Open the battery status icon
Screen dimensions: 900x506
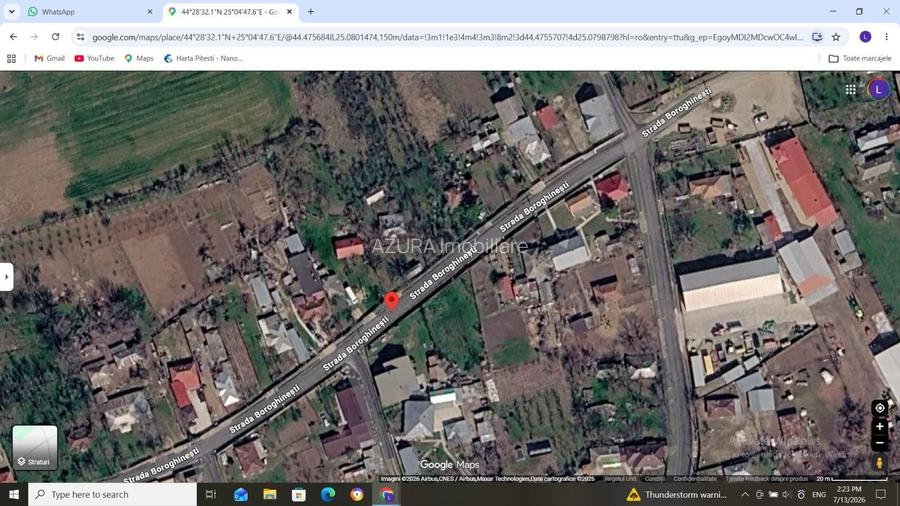[773, 495]
